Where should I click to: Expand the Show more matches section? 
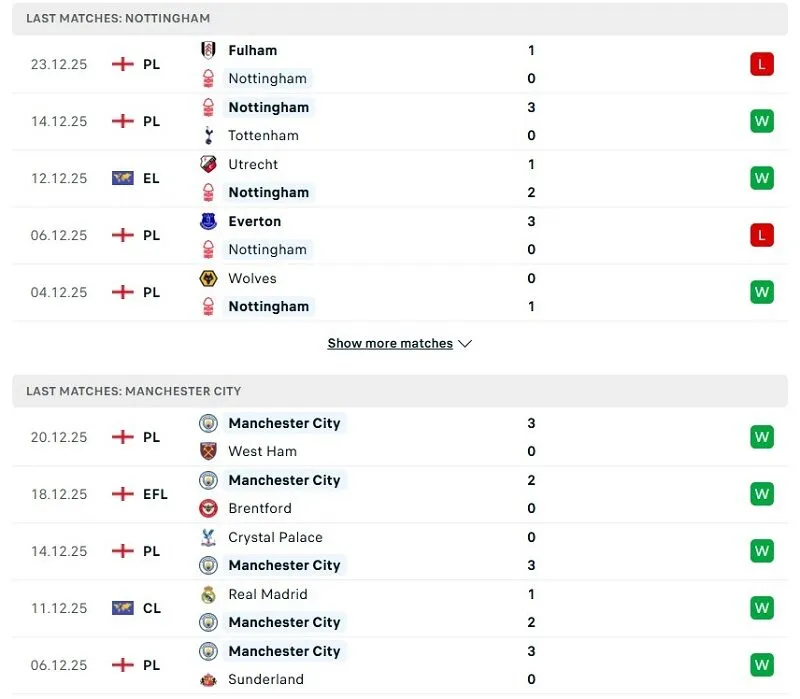(390, 343)
